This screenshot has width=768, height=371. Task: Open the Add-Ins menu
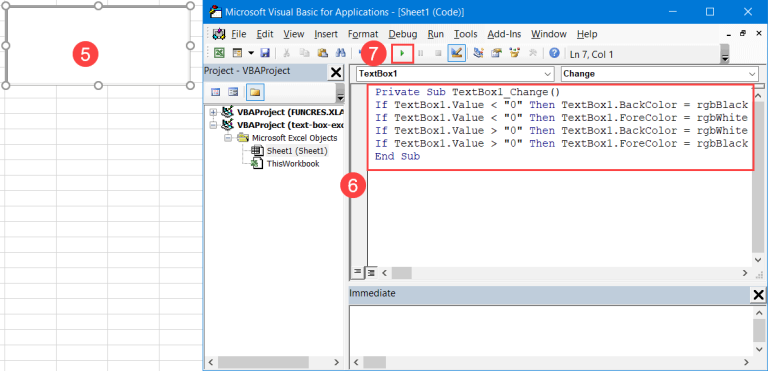[504, 34]
